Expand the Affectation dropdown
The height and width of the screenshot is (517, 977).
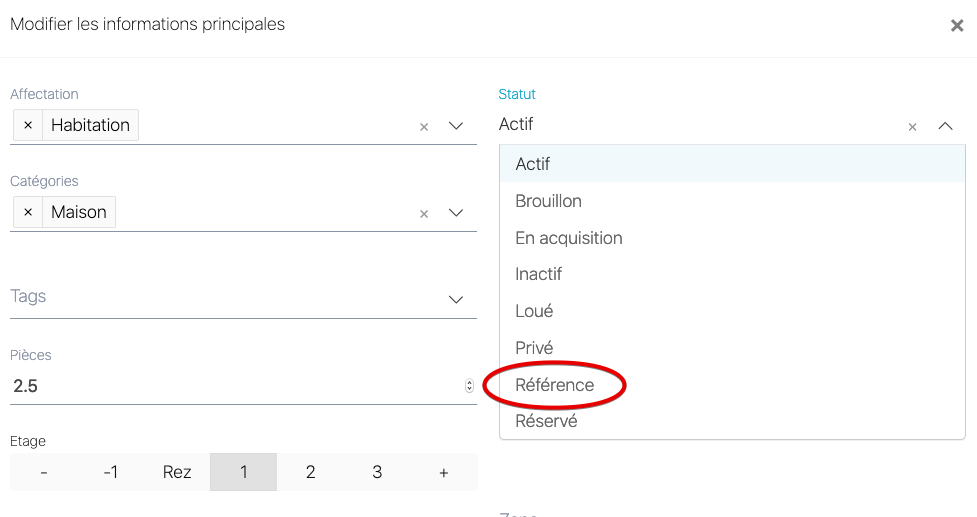tap(456, 126)
